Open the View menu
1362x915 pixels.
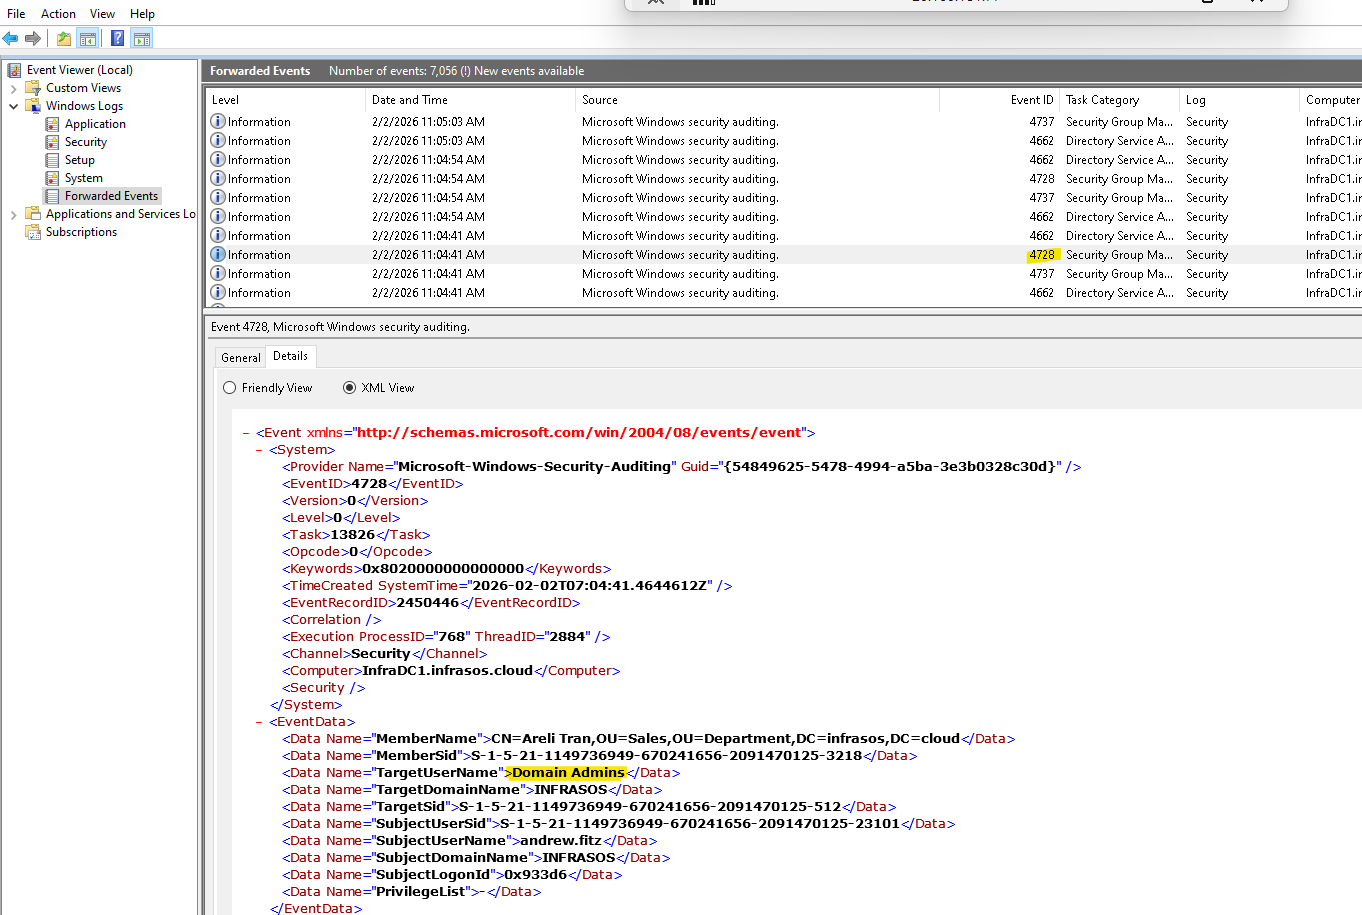click(102, 14)
